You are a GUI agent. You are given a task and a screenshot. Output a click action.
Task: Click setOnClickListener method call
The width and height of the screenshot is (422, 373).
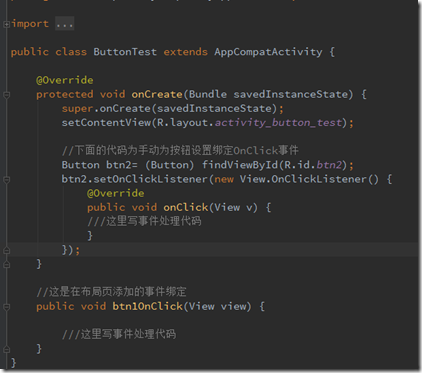150,179
